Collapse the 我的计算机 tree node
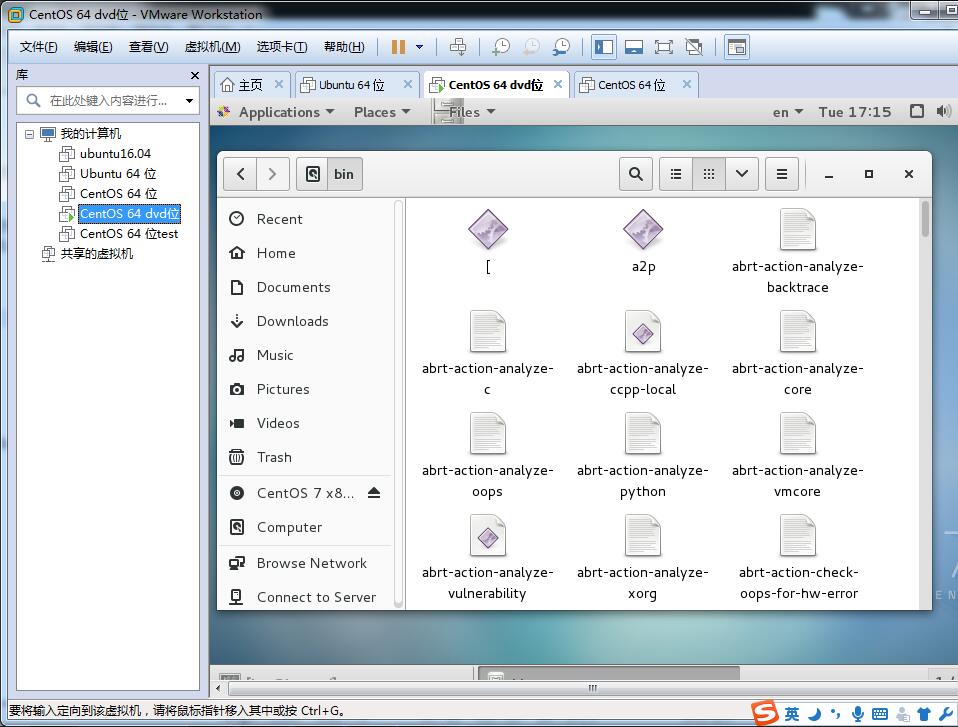958x727 pixels. point(29,133)
